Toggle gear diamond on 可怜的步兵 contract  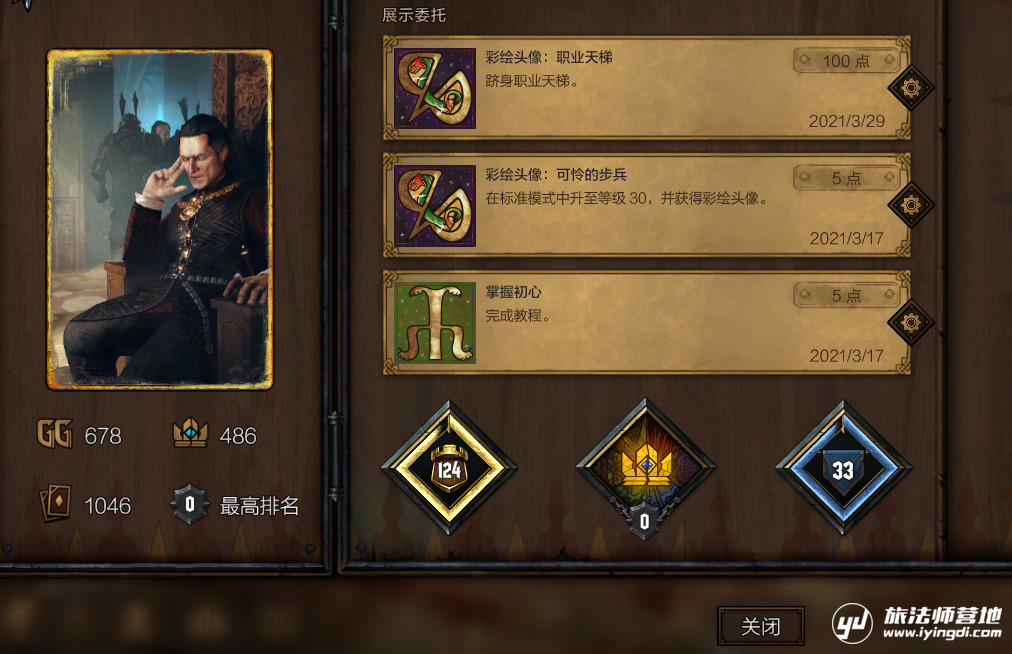click(x=911, y=205)
